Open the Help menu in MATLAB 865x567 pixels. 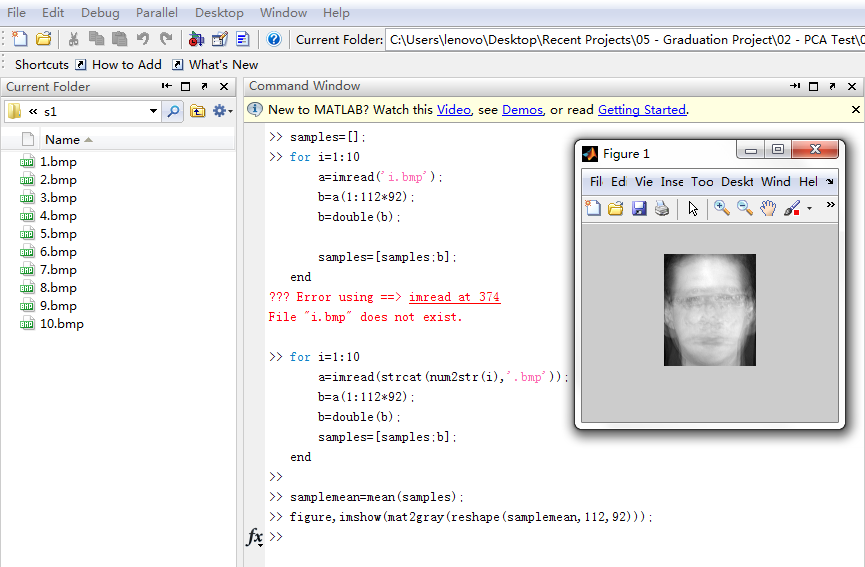(336, 12)
